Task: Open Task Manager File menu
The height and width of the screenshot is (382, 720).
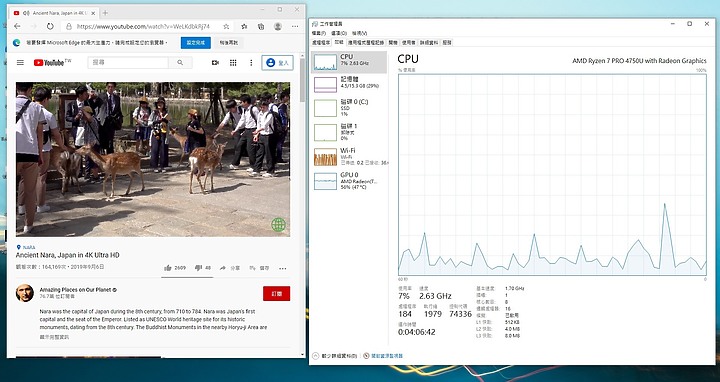Action: (319, 33)
